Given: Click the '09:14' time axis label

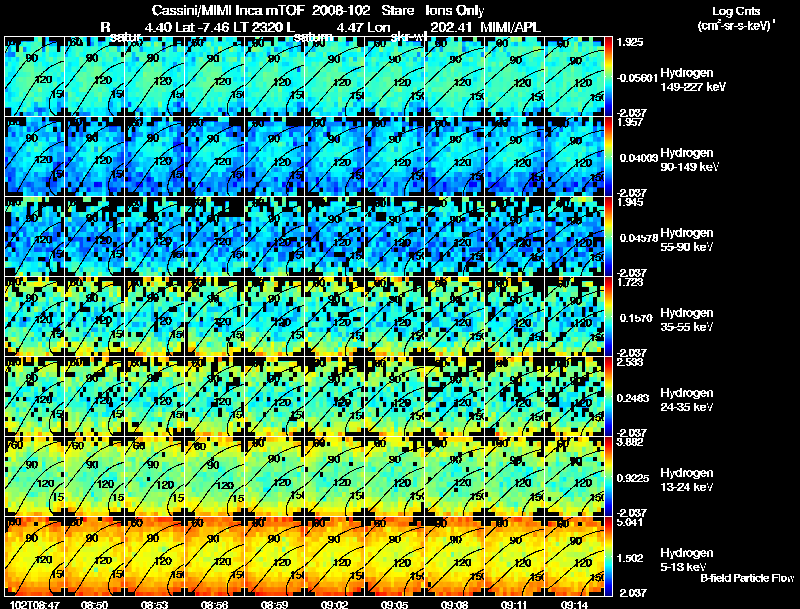Looking at the screenshot, I should (x=574, y=604).
